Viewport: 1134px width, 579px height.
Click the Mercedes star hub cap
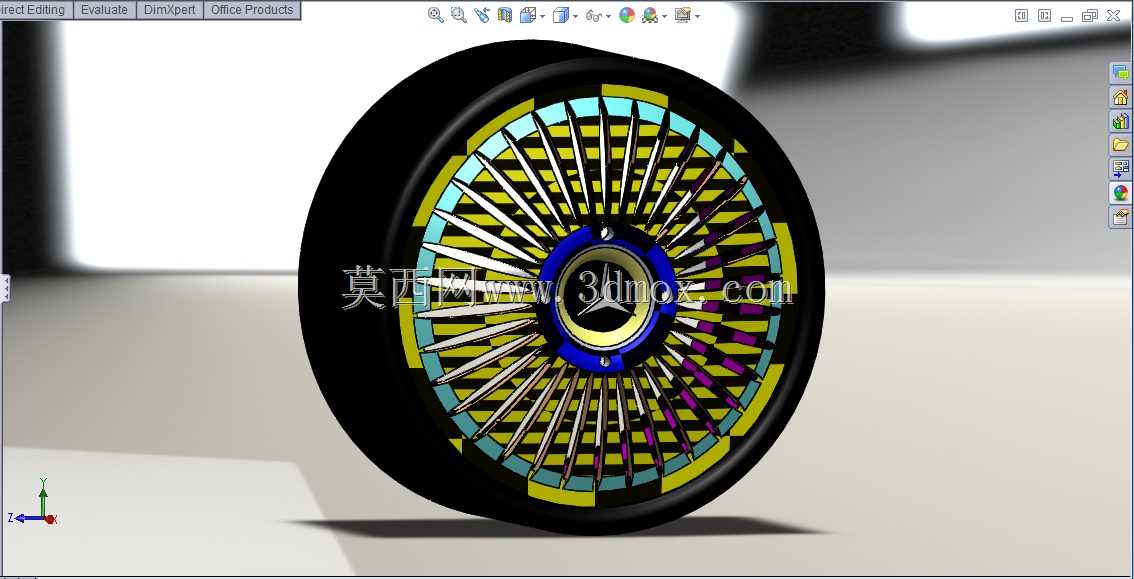(607, 298)
